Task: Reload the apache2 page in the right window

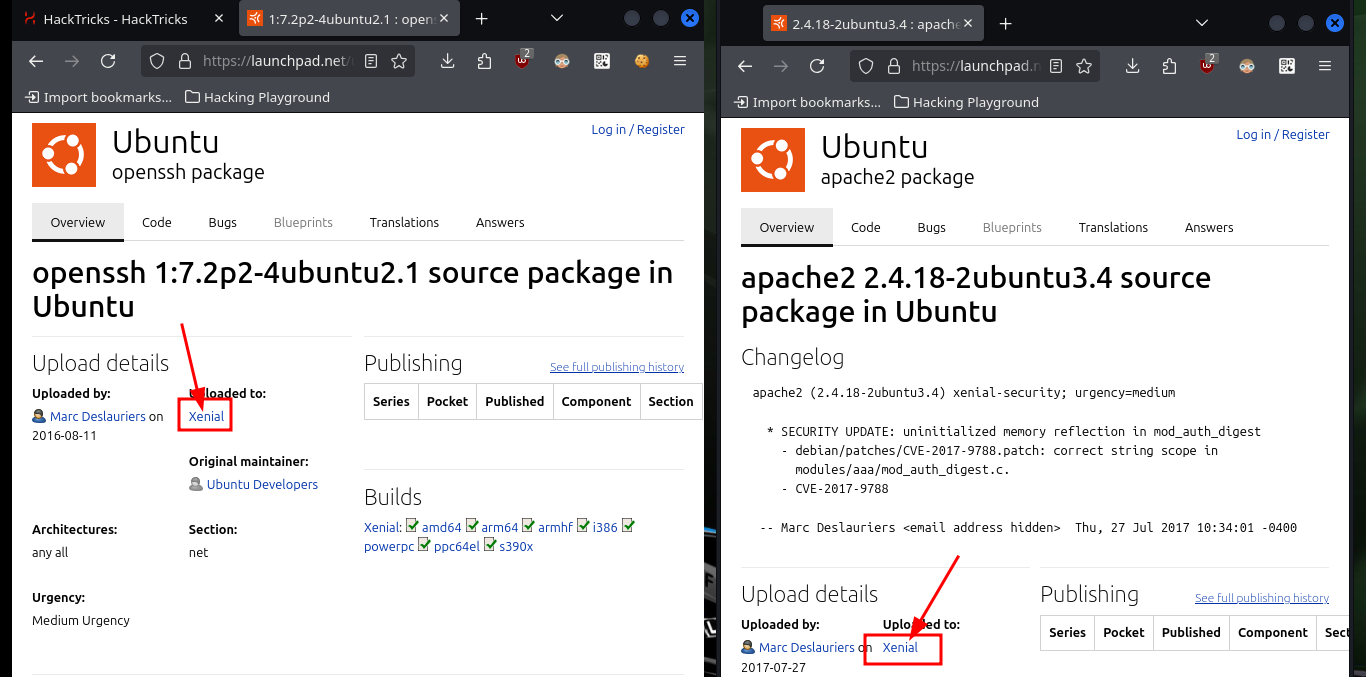Action: (816, 66)
